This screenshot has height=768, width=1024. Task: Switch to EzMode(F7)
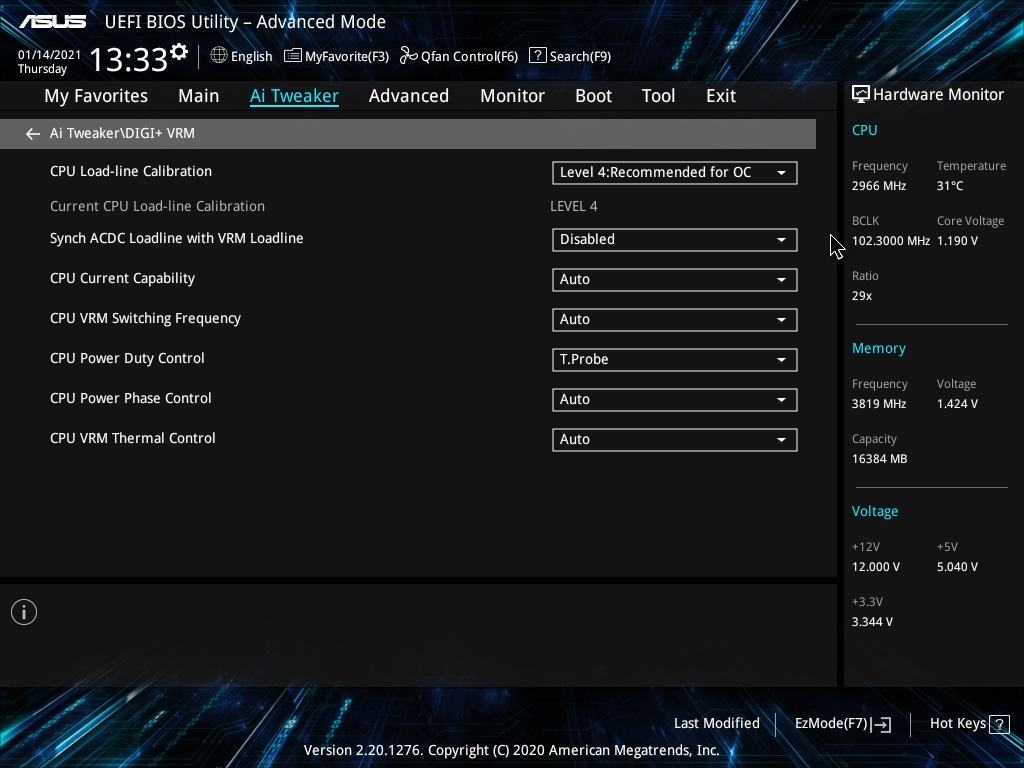tap(842, 724)
